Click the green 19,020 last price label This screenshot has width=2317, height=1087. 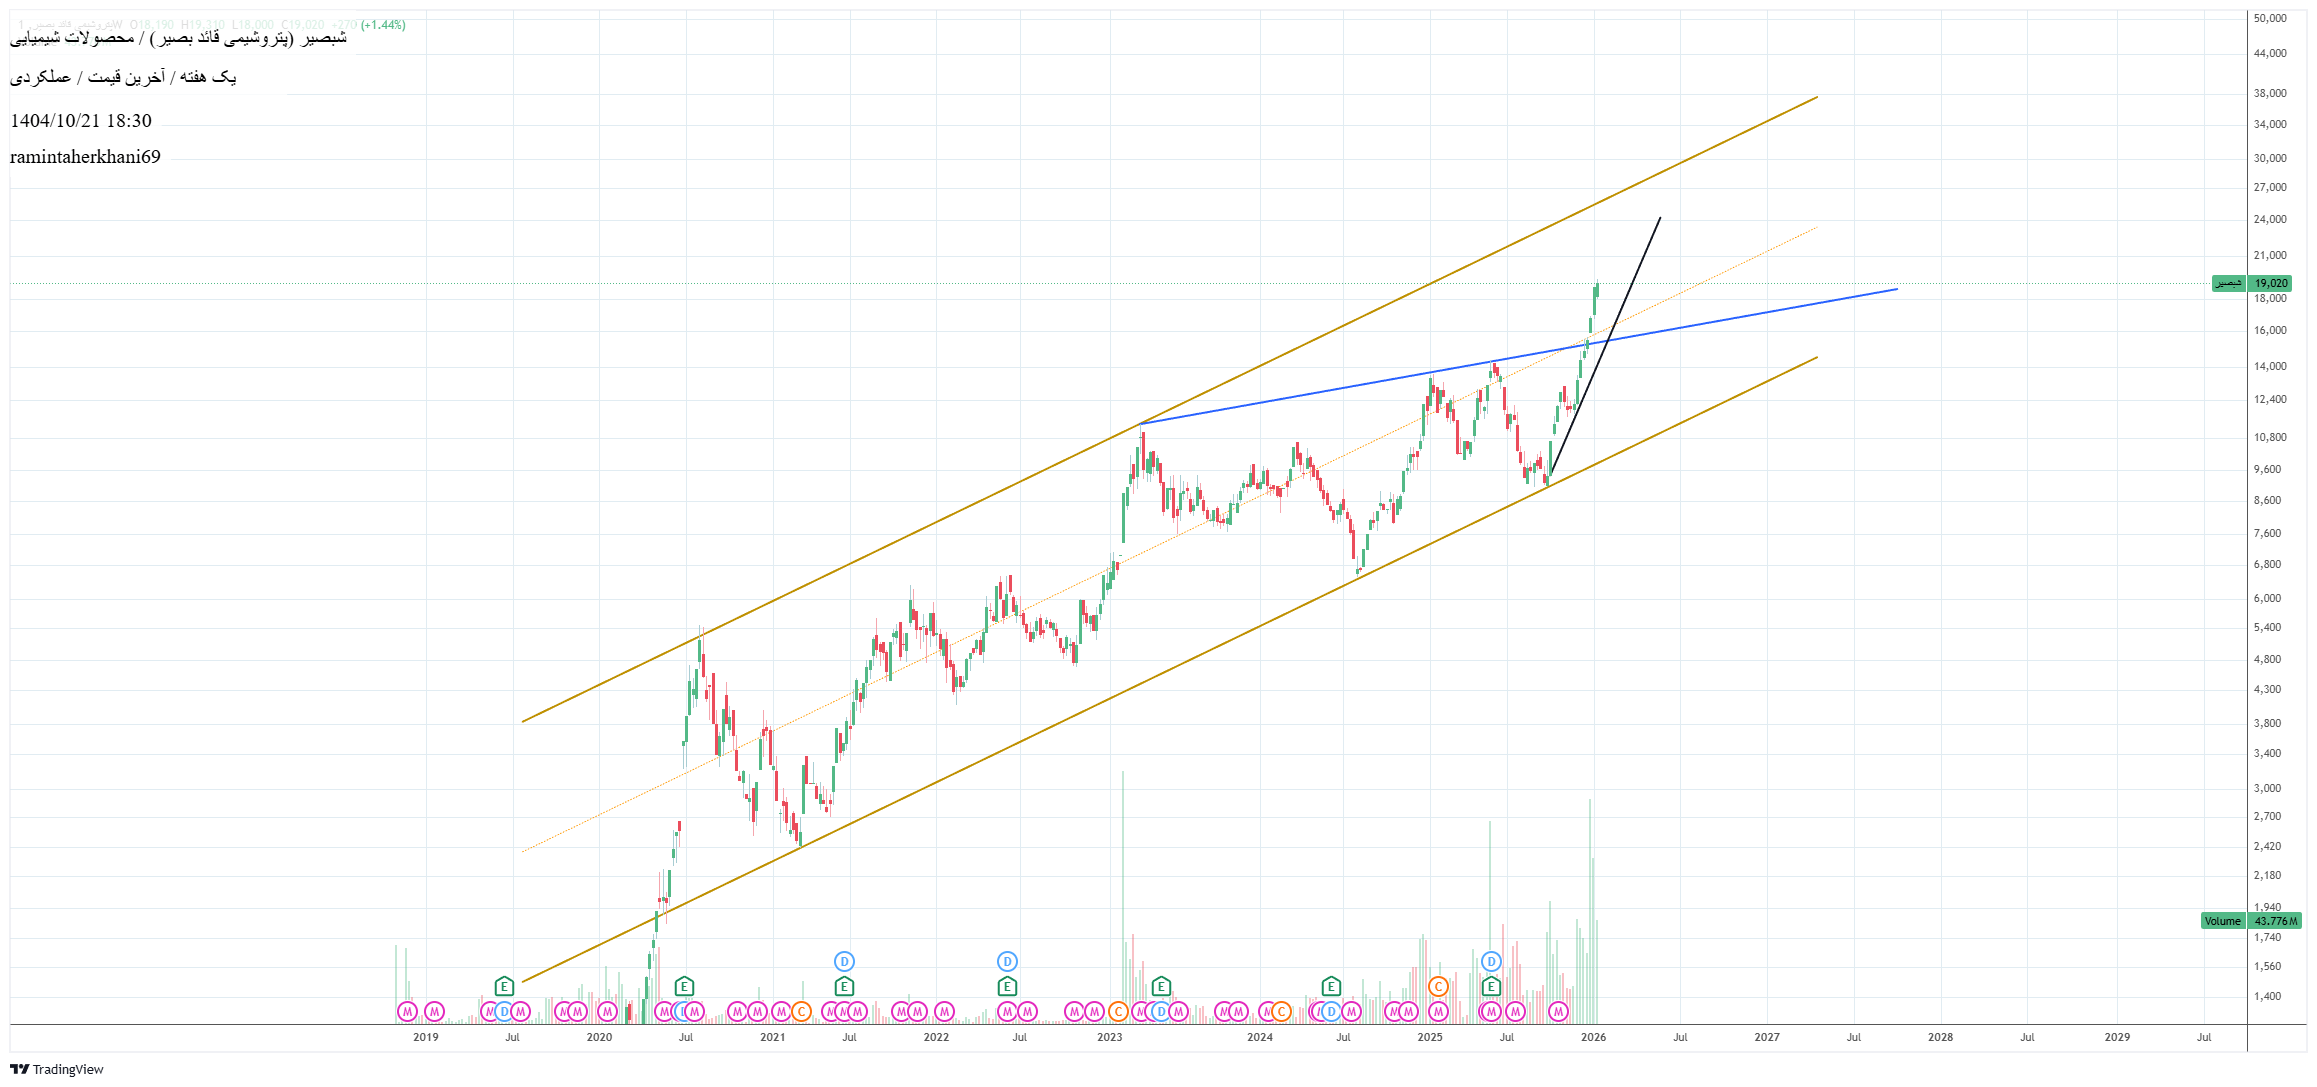[2271, 283]
